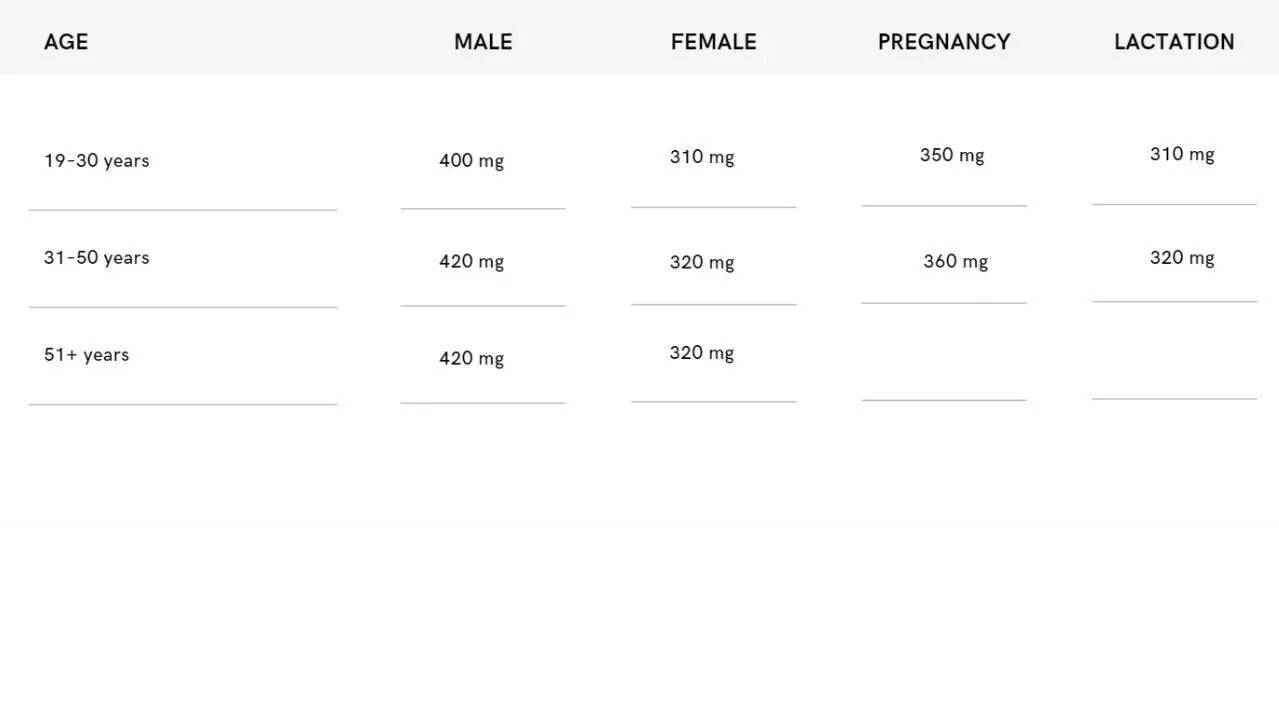Click the AGE column header
Image resolution: width=1279 pixels, height=720 pixels.
tap(66, 42)
